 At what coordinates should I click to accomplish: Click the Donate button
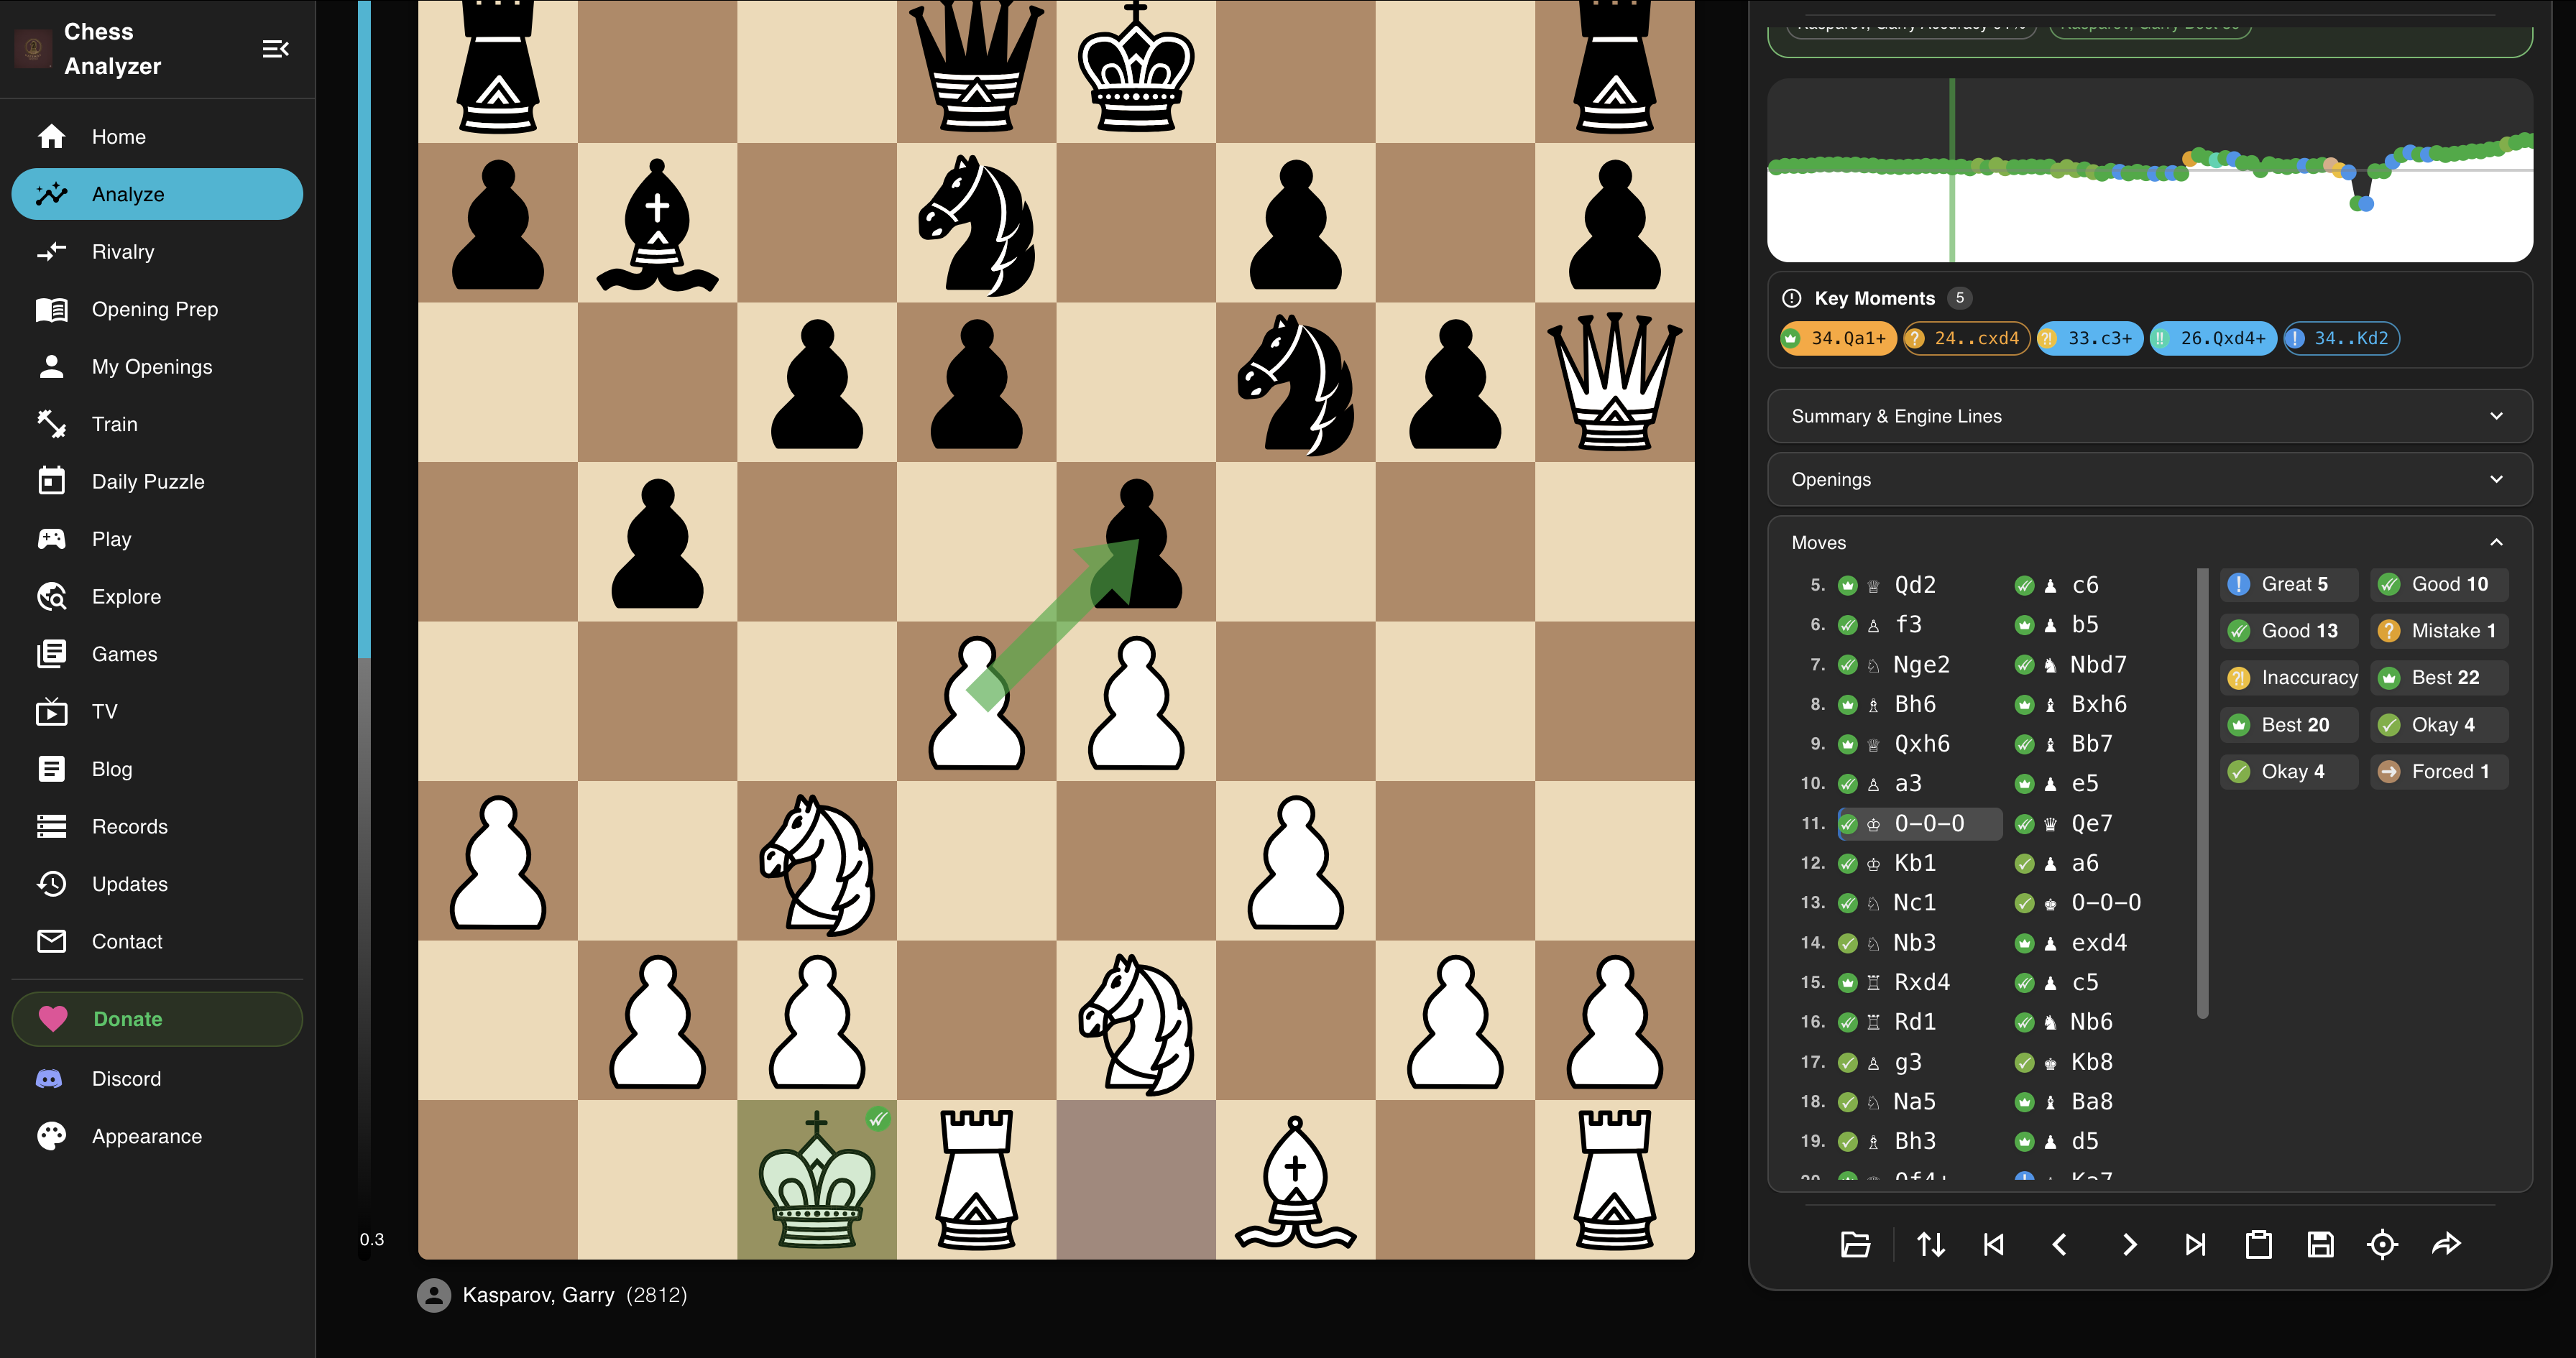(157, 1019)
